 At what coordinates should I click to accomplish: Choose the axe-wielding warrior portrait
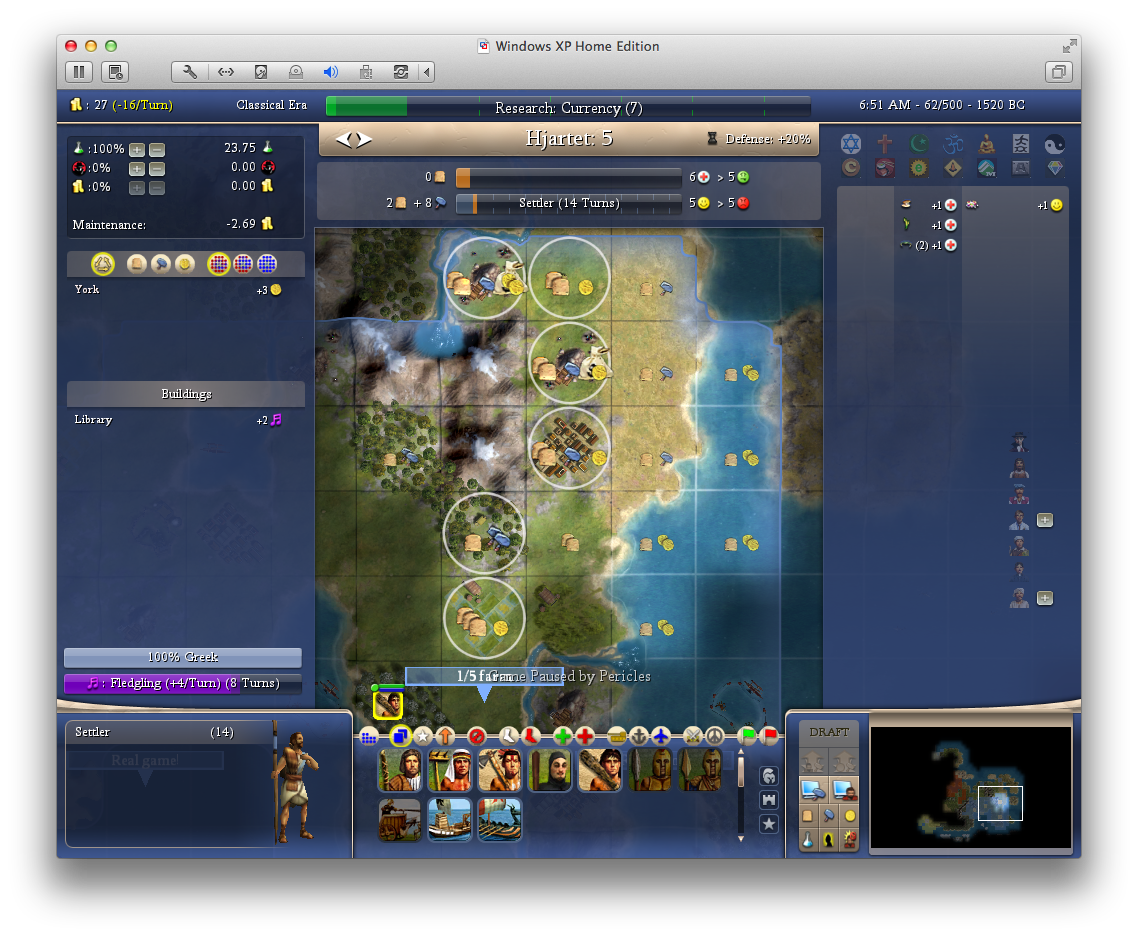(499, 770)
